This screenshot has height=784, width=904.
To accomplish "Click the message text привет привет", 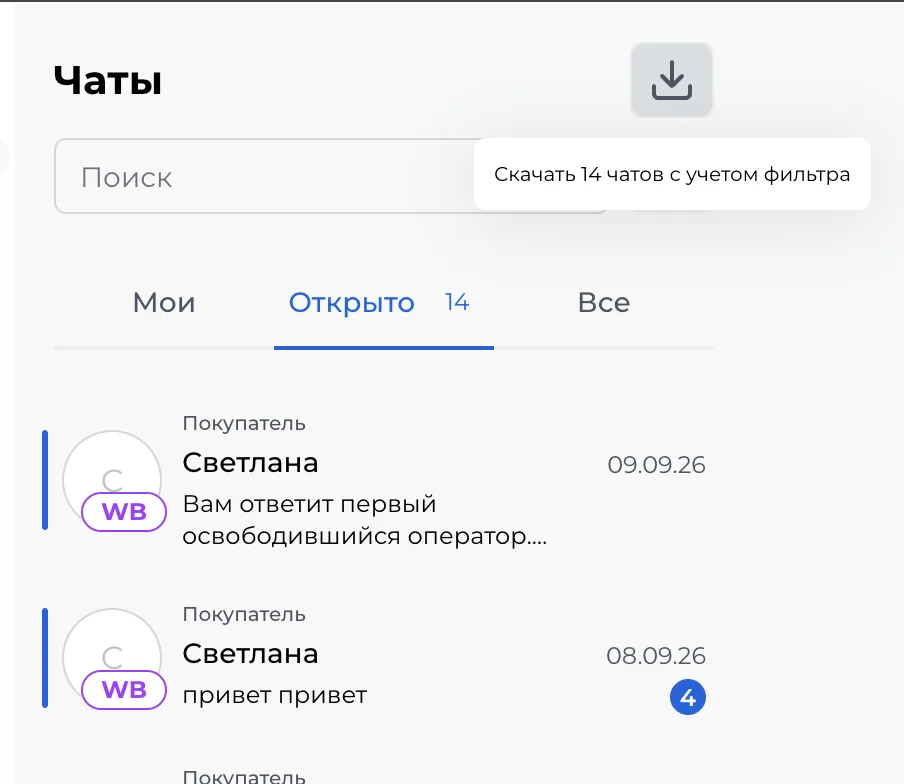I will click(274, 696).
